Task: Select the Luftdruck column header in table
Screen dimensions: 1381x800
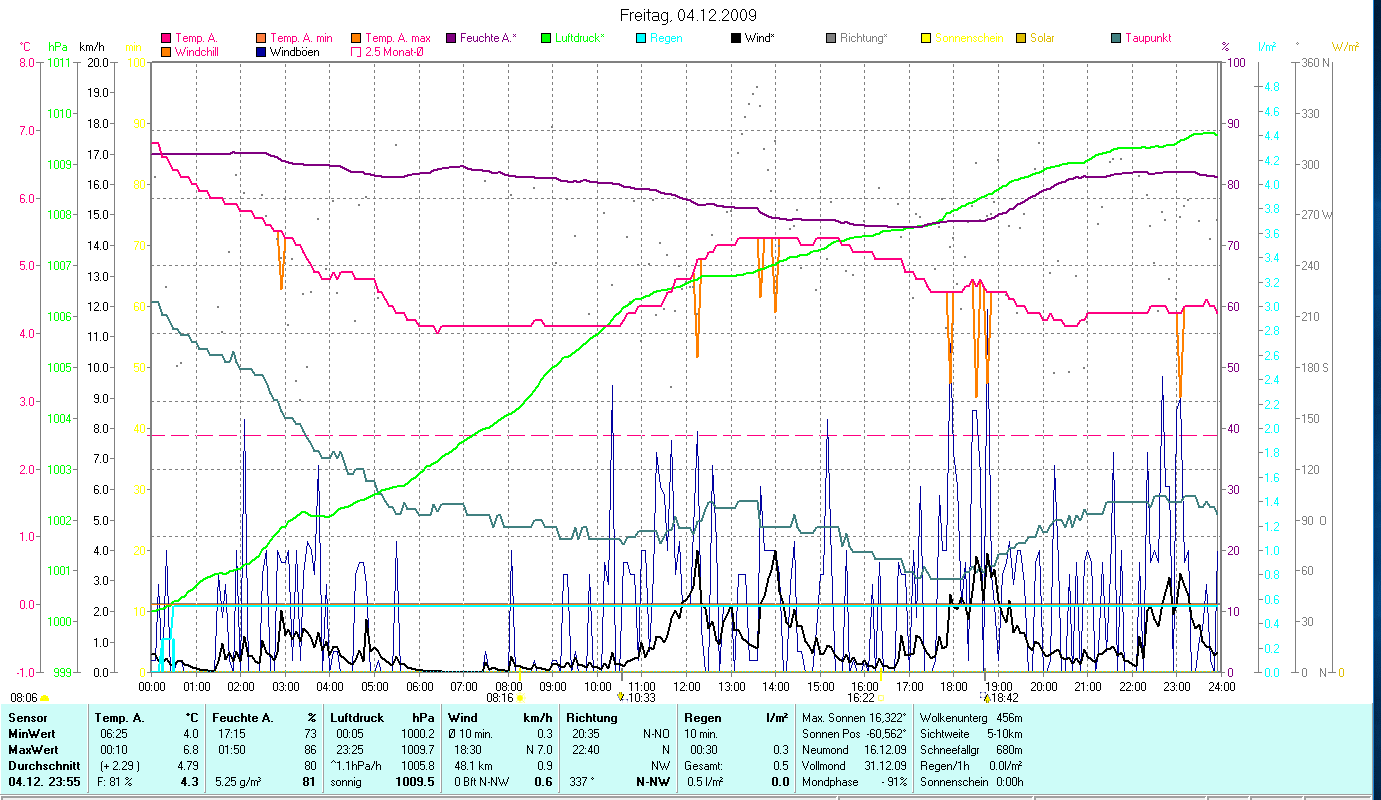Action: [356, 718]
